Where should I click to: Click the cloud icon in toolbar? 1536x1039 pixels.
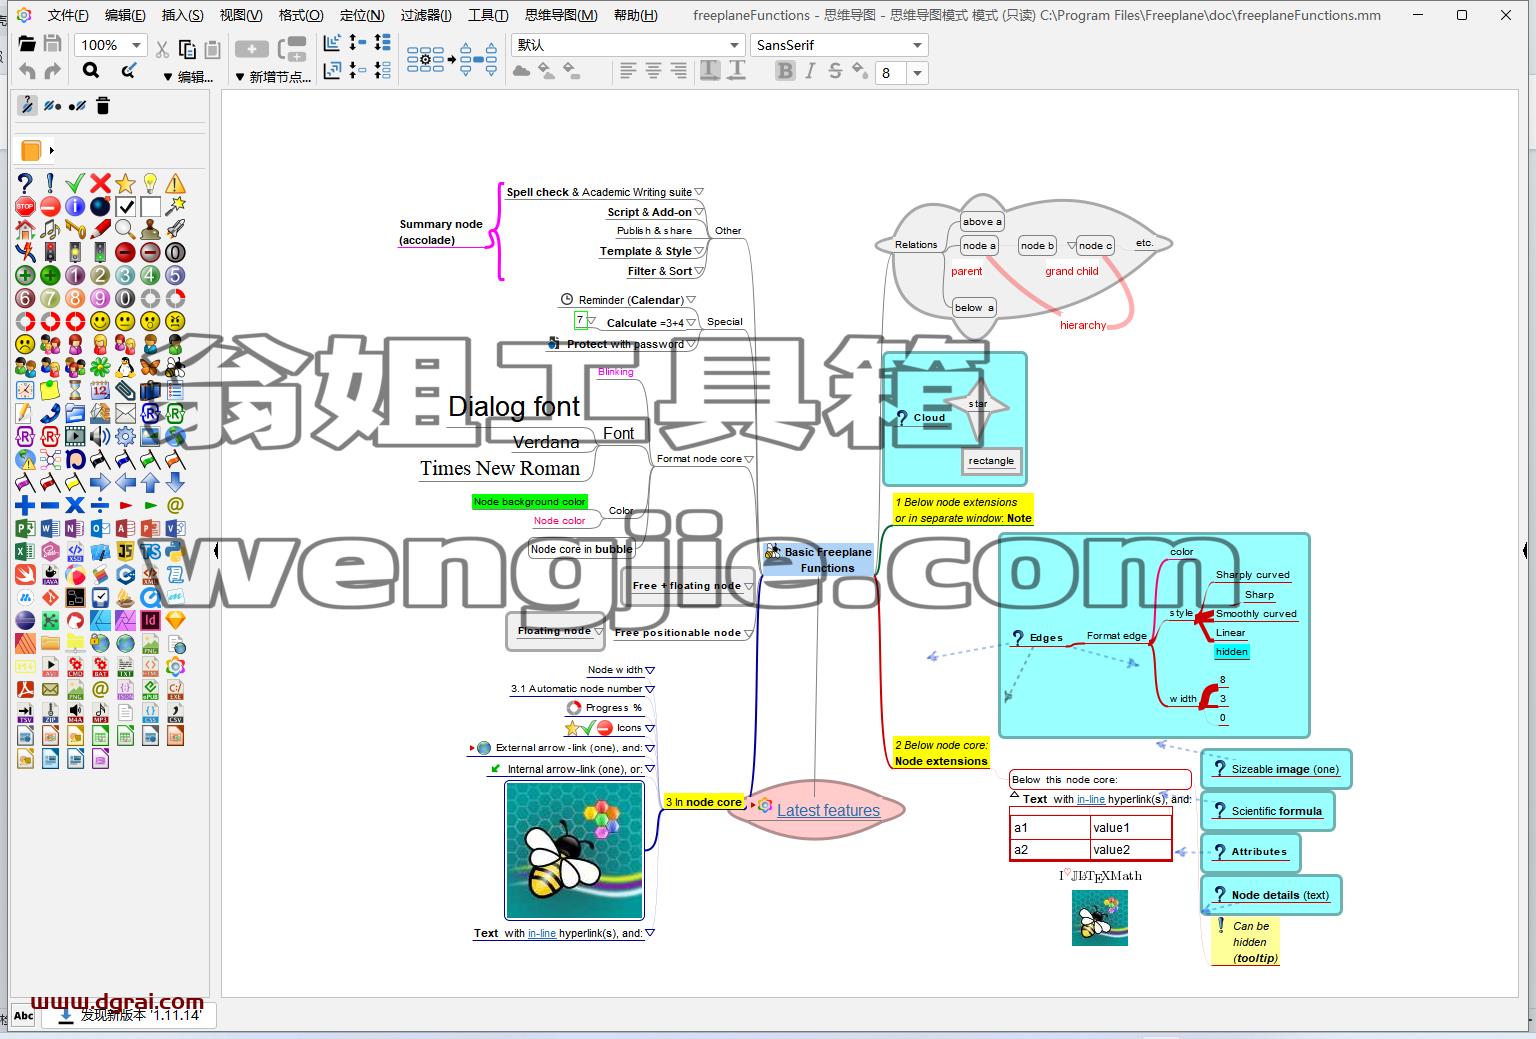[521, 71]
